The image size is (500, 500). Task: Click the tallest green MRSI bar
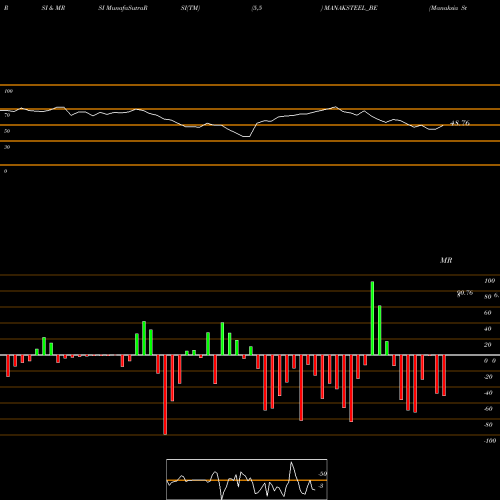372,318
